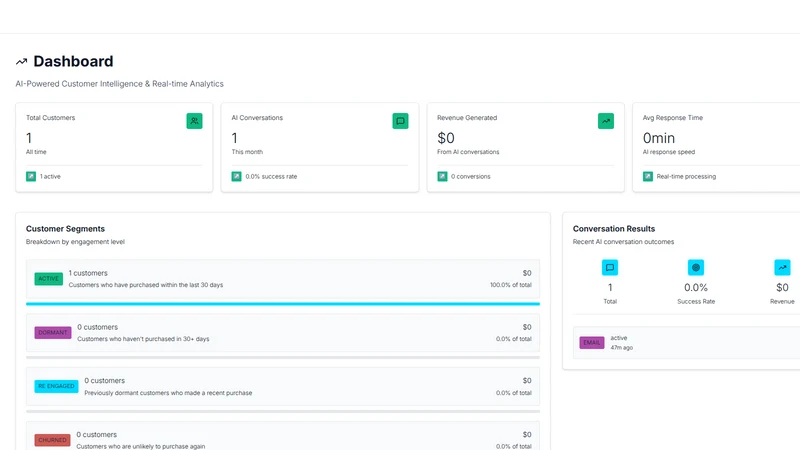Click the '47m ago' conversation timestamp
The width and height of the screenshot is (800, 450).
(621, 347)
